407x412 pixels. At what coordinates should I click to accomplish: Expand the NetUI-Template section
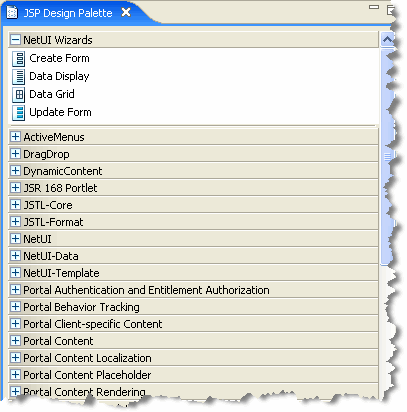point(15,273)
